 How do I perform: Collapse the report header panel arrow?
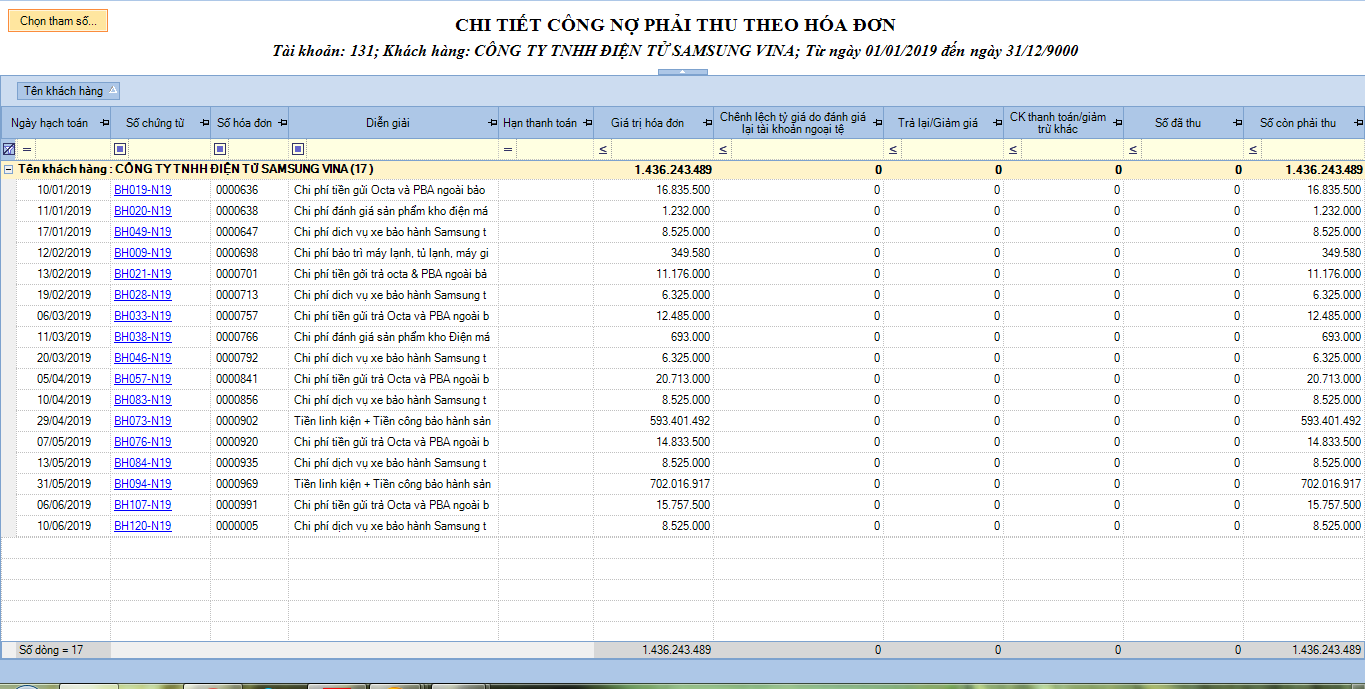[682, 72]
